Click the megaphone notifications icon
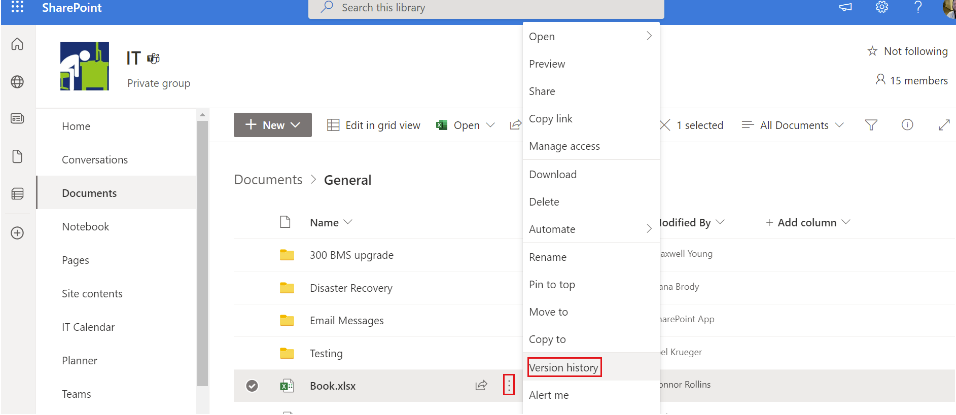The height and width of the screenshot is (415, 956). [x=845, y=8]
